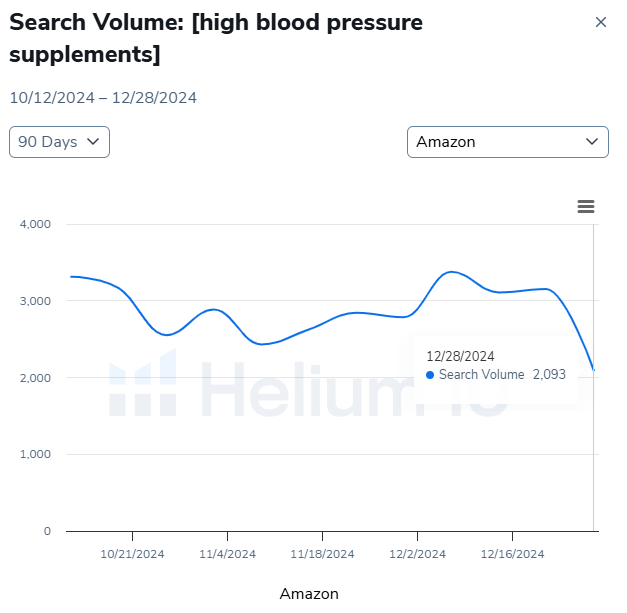Select the 10/21/2024 x-axis label
Image resolution: width=627 pixels, height=613 pixels.
[x=132, y=554]
